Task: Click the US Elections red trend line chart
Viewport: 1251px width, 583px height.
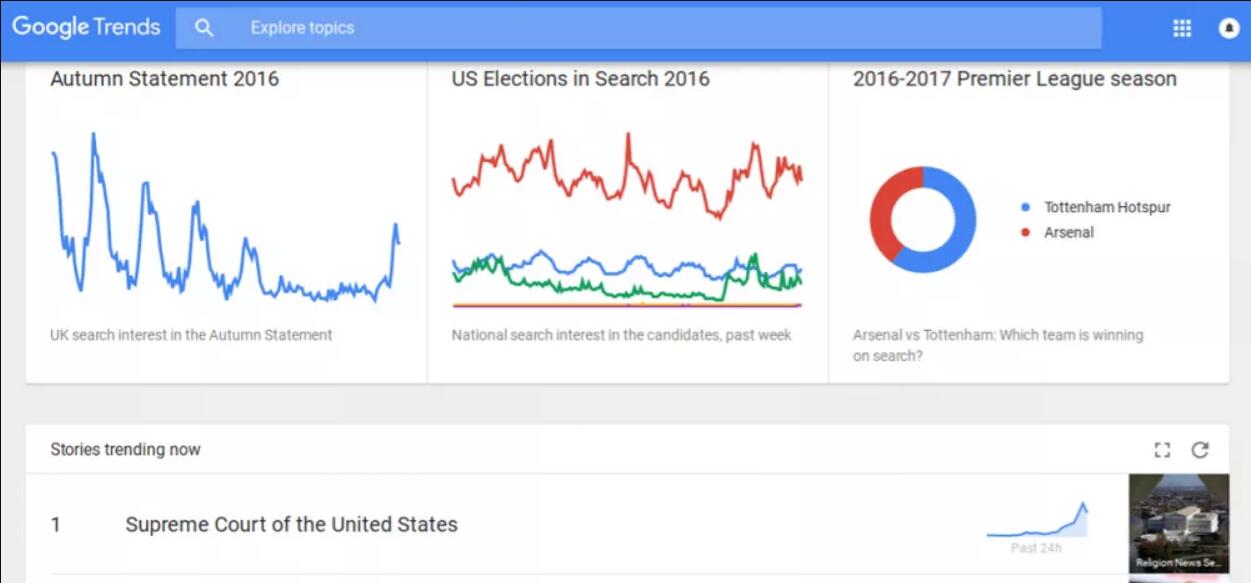Action: point(627,172)
